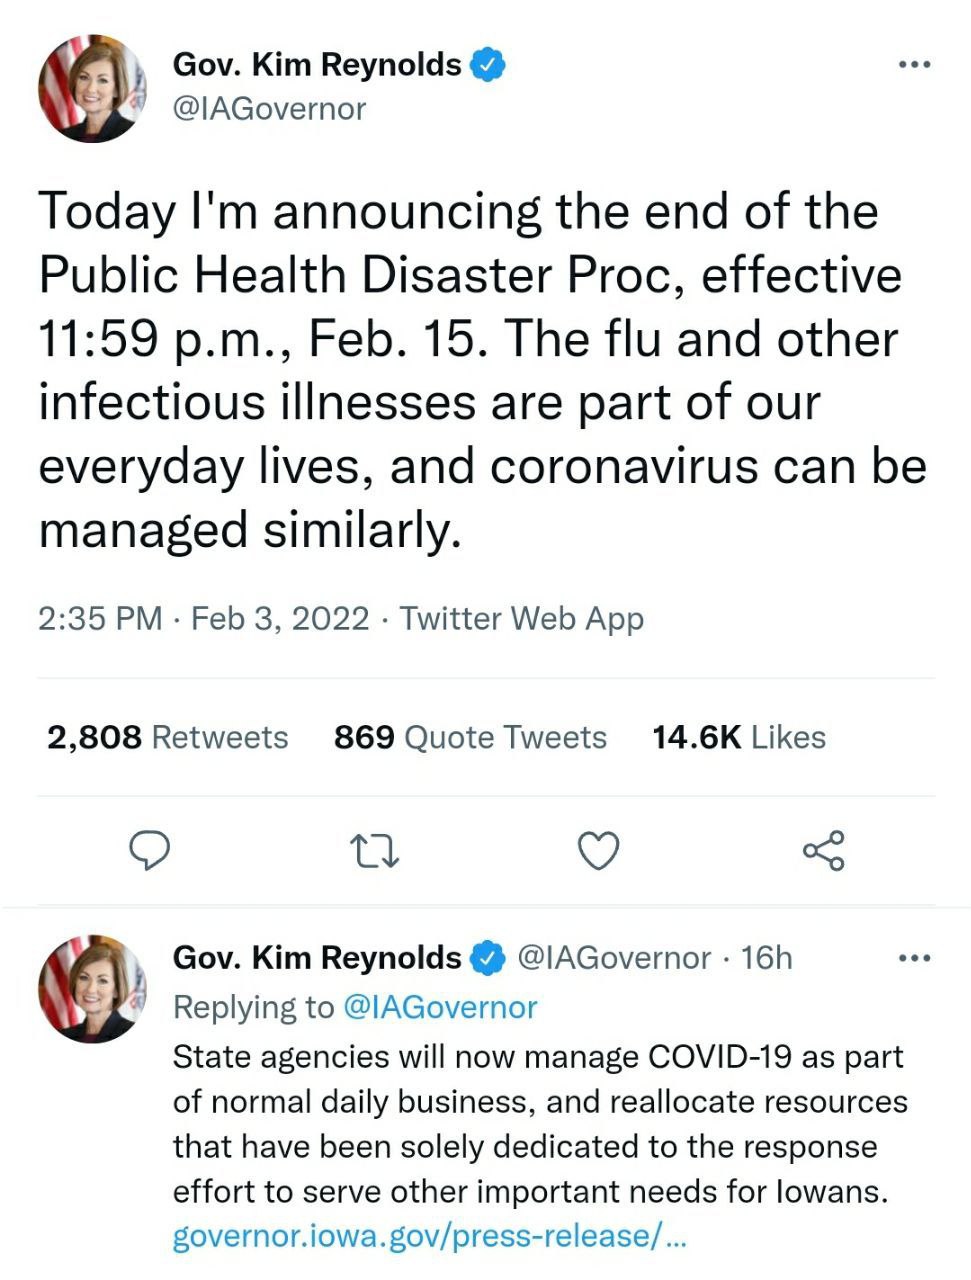The image size is (971, 1280).
Task: Click the reply speech bubble icon
Action: pos(150,851)
